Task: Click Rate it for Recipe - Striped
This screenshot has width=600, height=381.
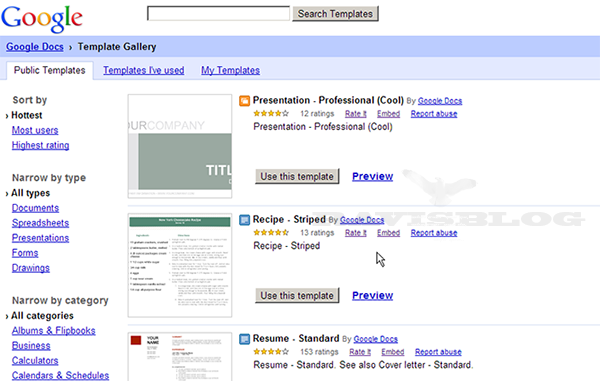Action: coord(355,233)
